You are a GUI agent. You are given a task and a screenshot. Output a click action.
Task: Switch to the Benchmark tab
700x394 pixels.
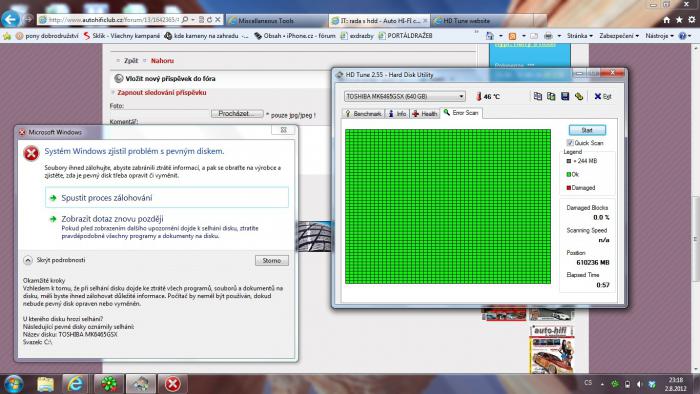click(363, 114)
